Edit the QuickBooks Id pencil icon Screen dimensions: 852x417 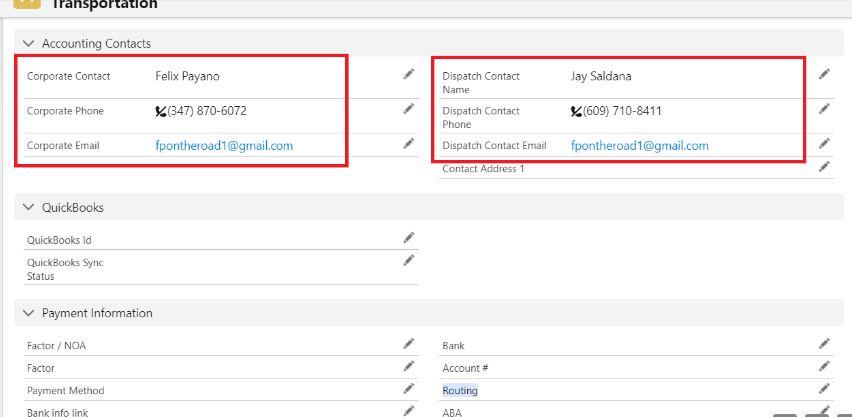(x=409, y=238)
